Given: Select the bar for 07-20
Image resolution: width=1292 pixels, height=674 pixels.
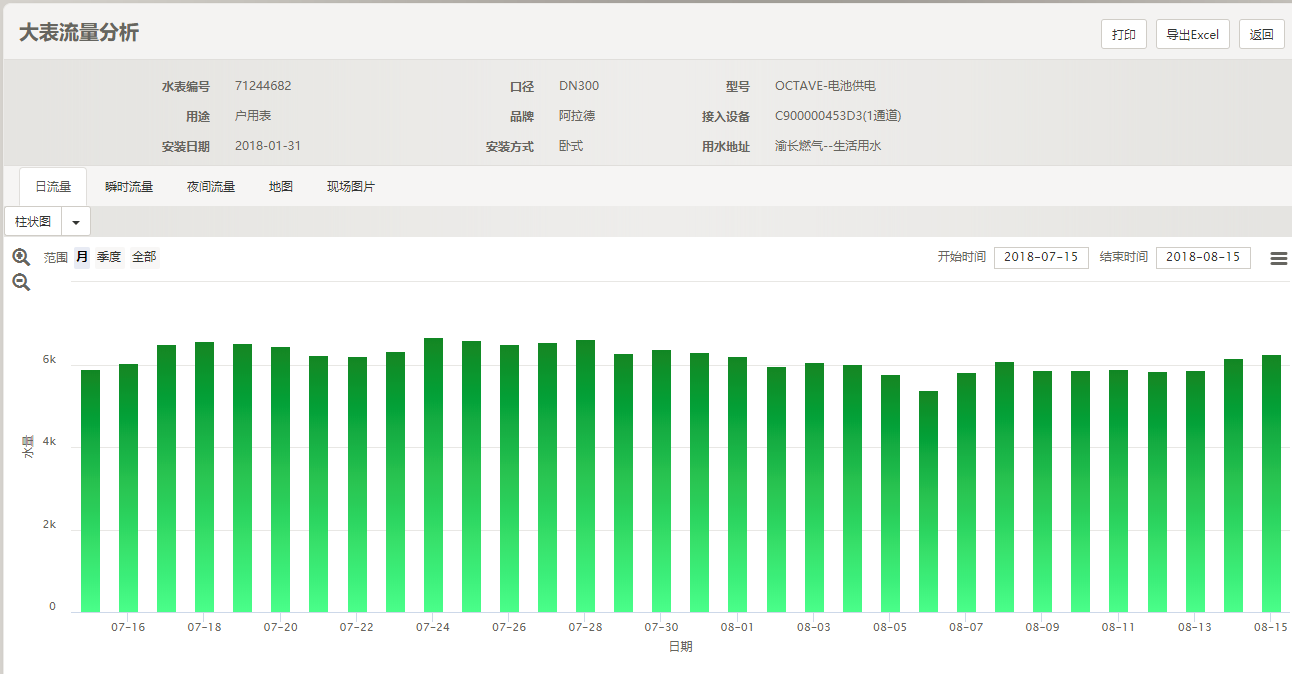Looking at the screenshot, I should click(x=280, y=480).
